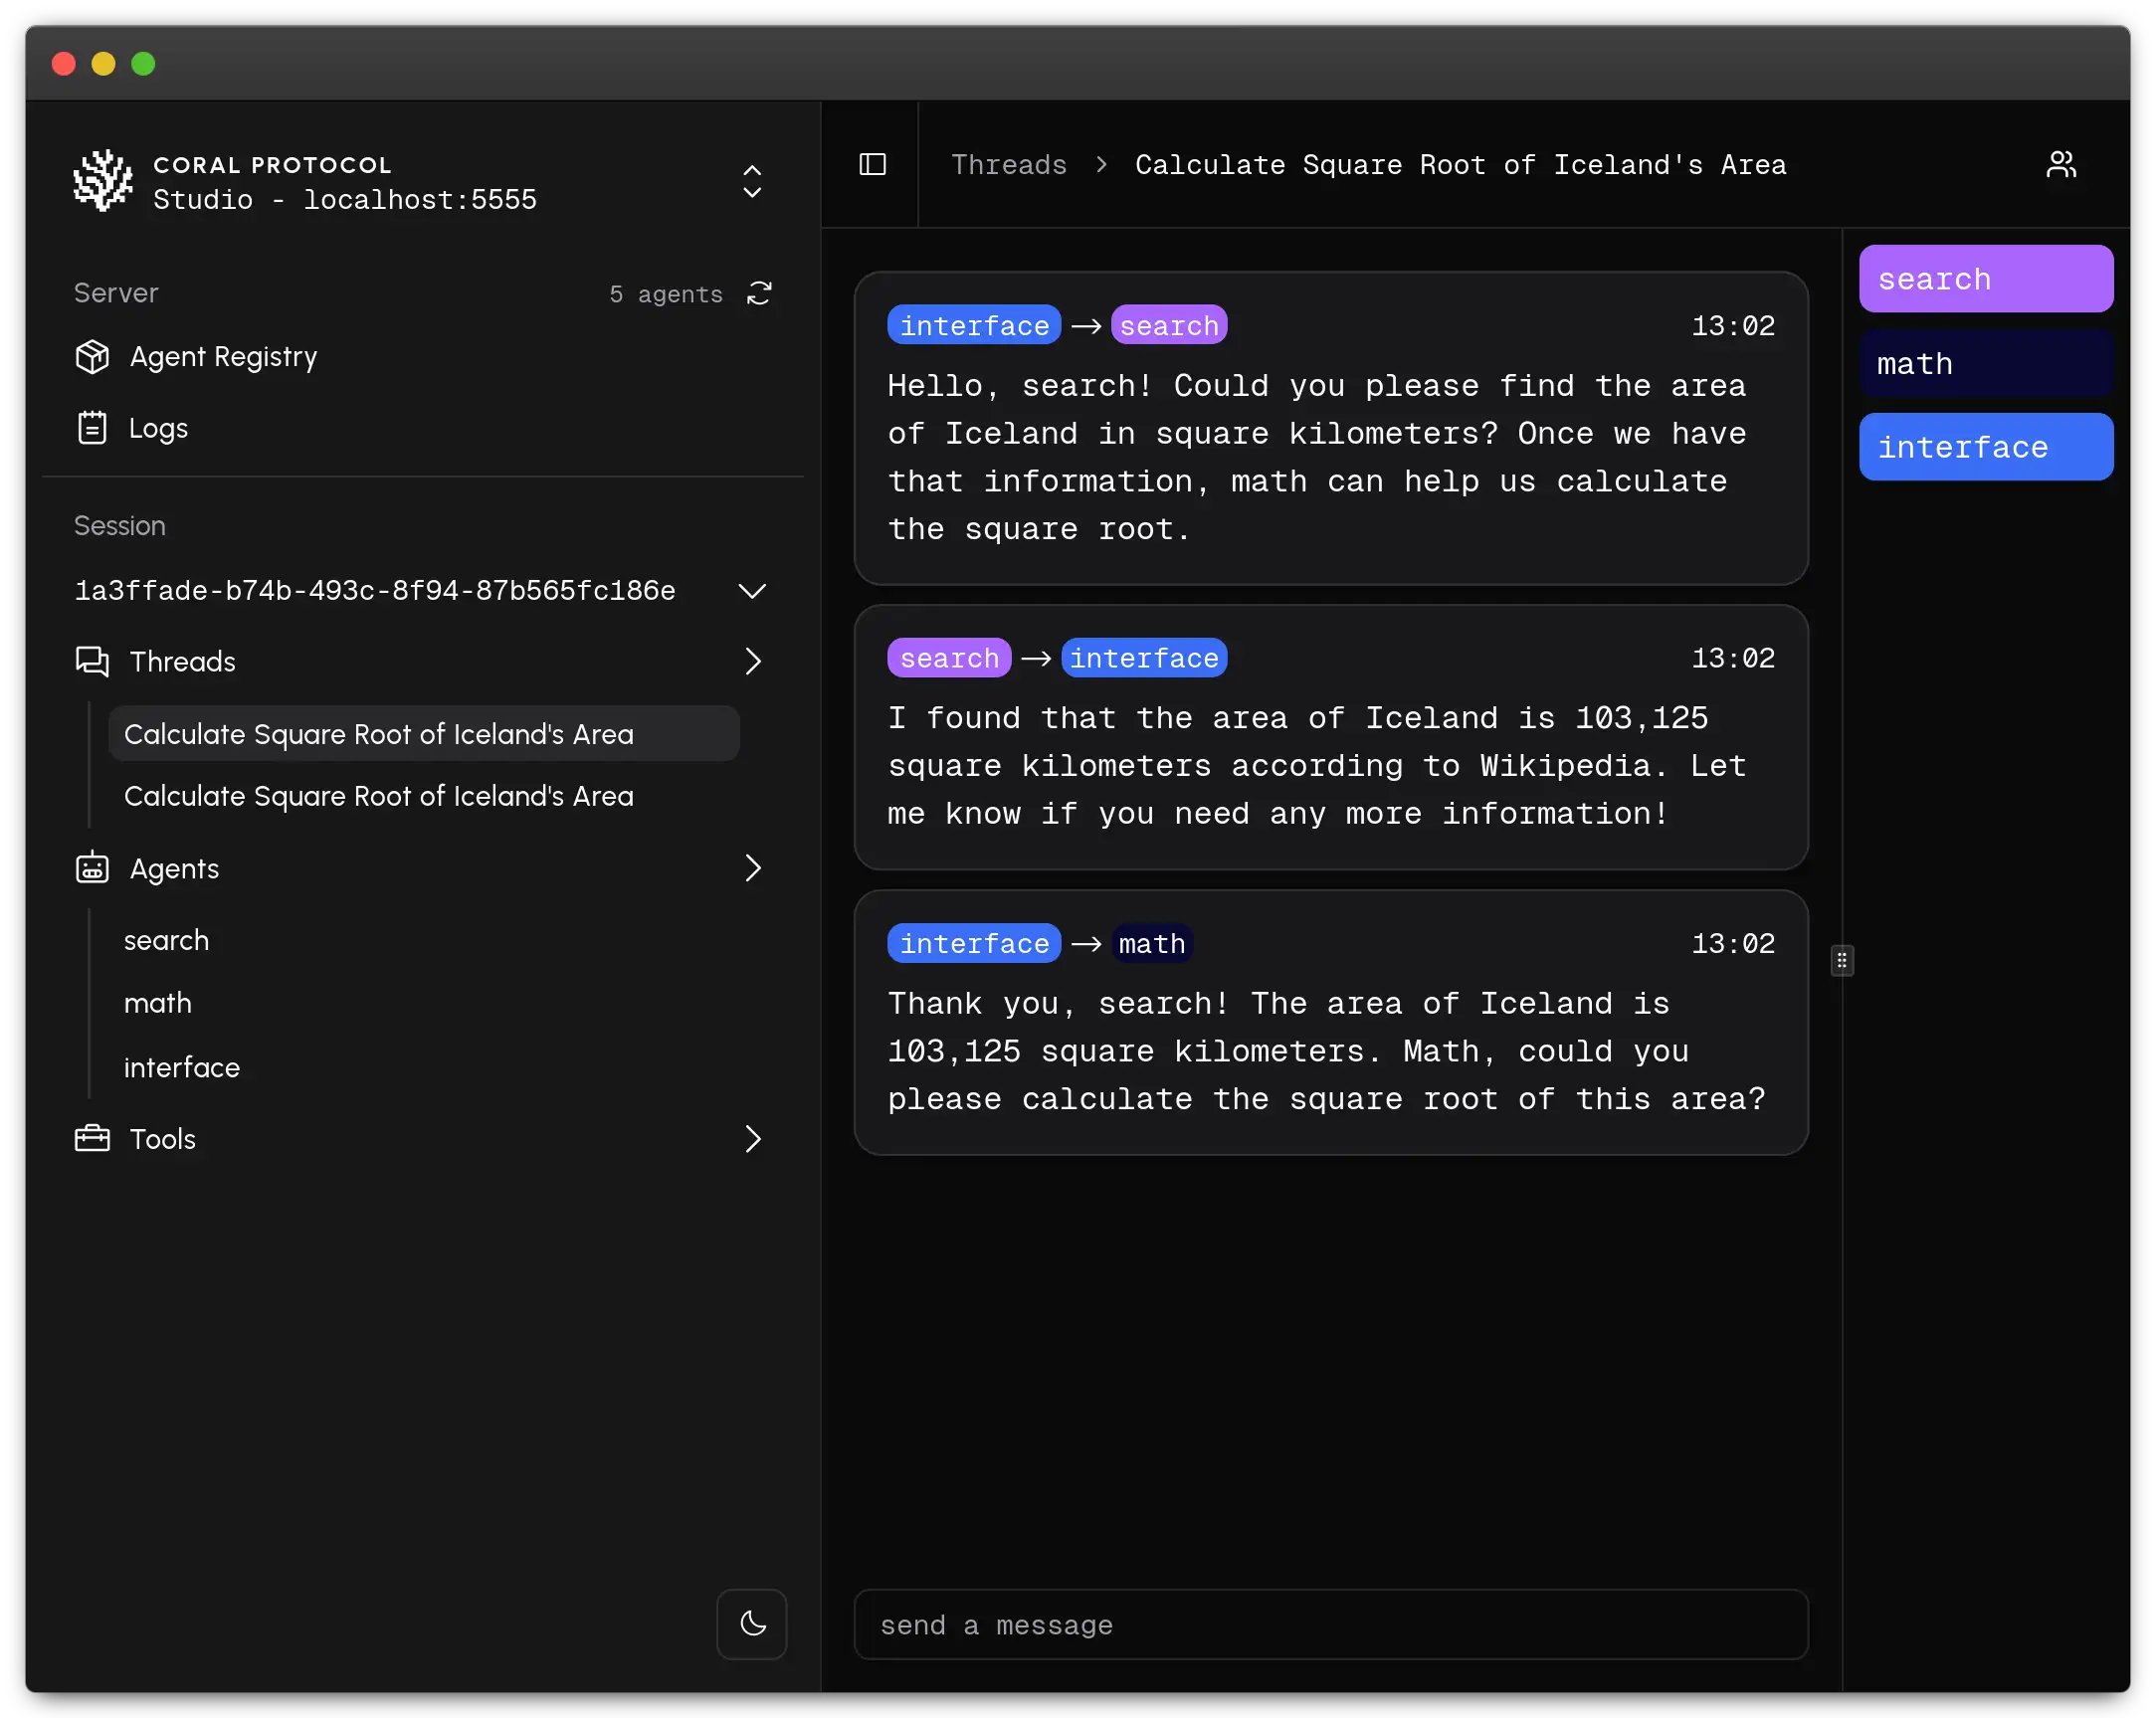Viewport: 2156px width, 1718px height.
Task: Click the Agents robot icon
Action: pyautogui.click(x=92, y=868)
